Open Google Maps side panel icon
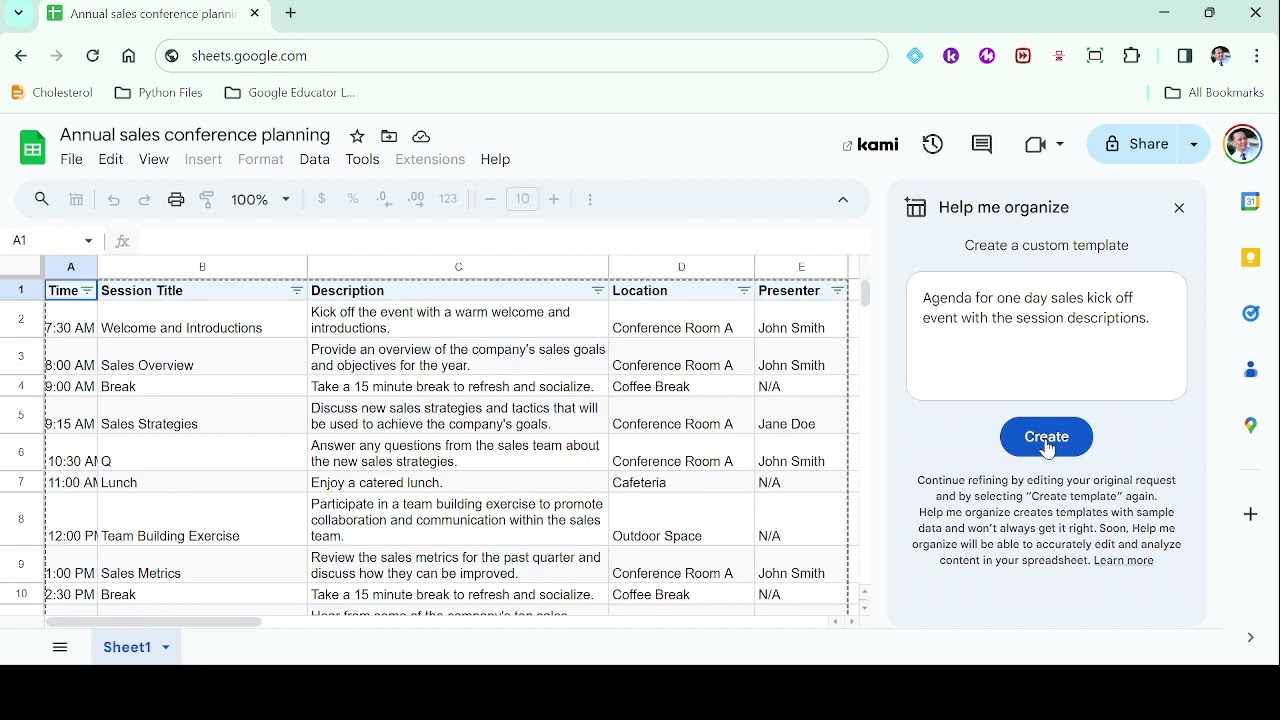 1250,426
